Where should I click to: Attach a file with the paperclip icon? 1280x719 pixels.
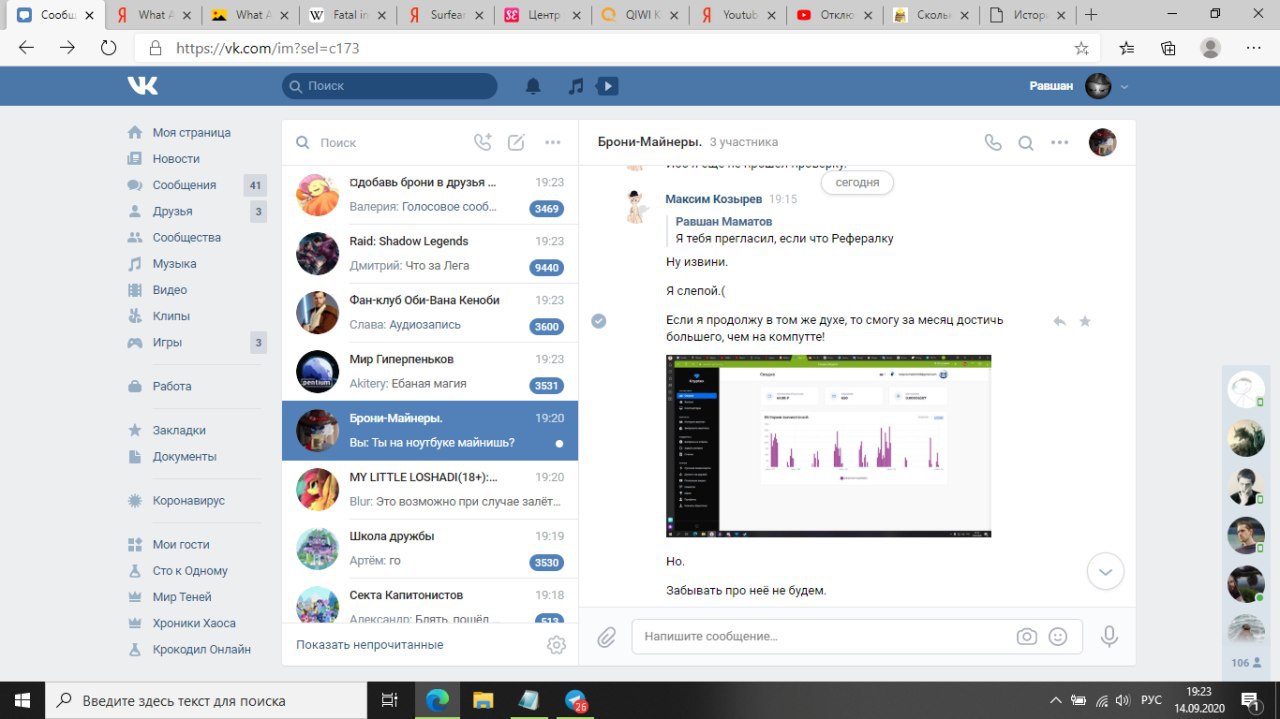click(x=606, y=637)
